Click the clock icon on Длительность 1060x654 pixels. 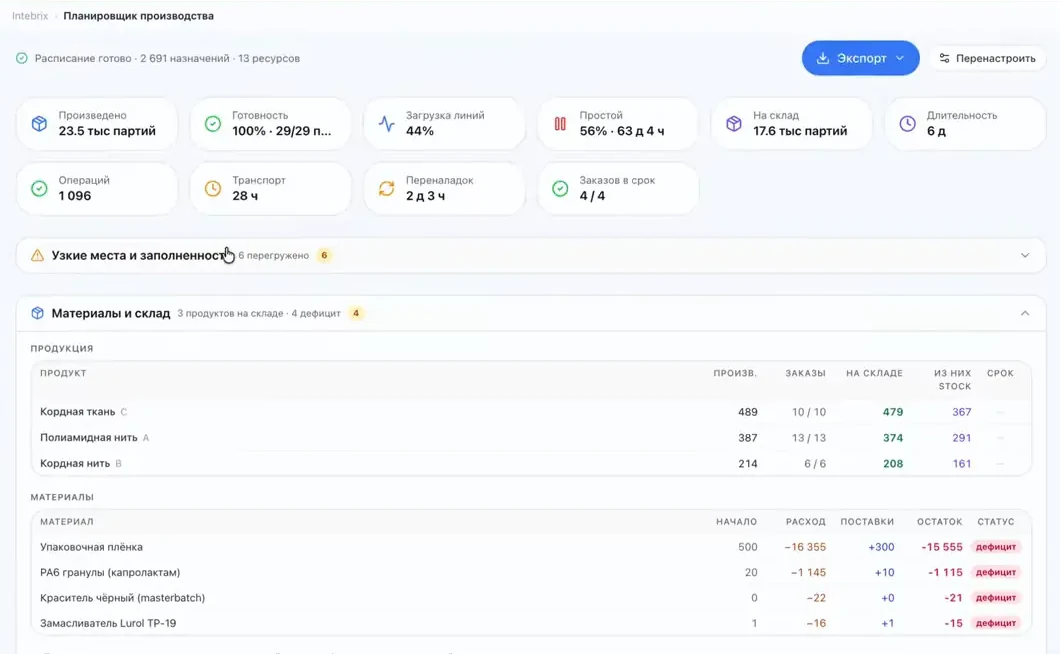point(908,123)
